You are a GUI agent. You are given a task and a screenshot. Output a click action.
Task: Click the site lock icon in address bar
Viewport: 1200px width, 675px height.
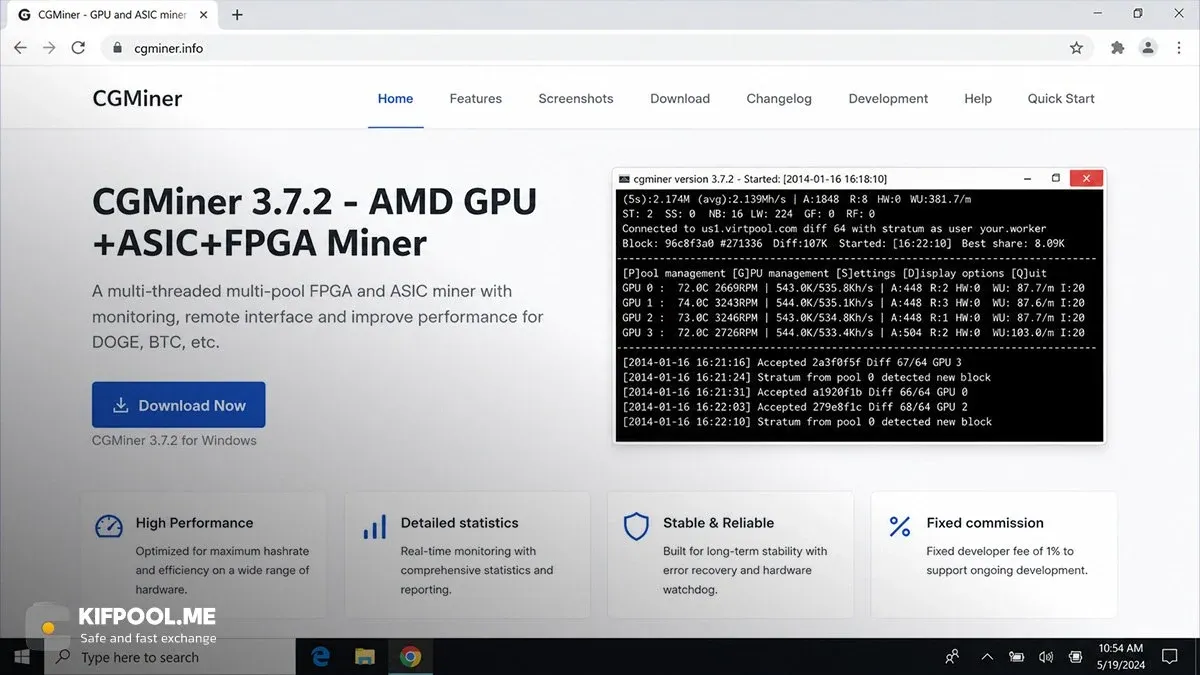click(x=117, y=48)
